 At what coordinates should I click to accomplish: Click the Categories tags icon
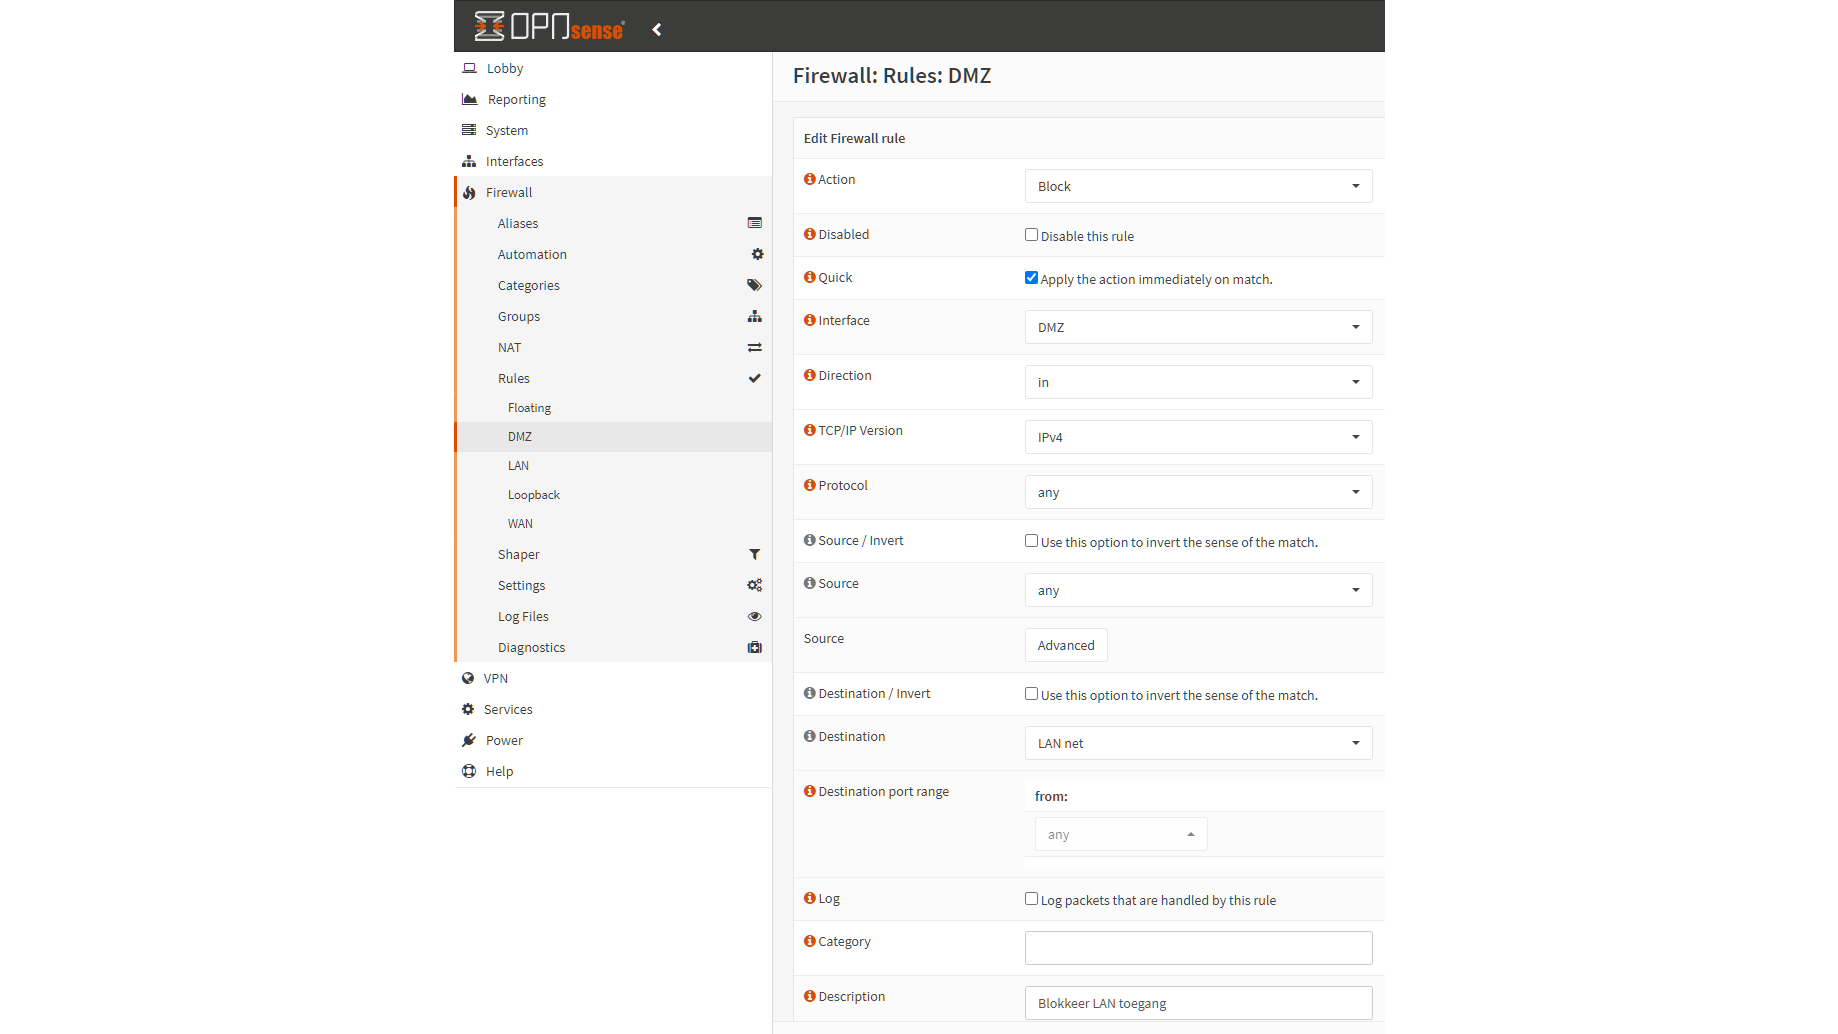[x=754, y=285]
